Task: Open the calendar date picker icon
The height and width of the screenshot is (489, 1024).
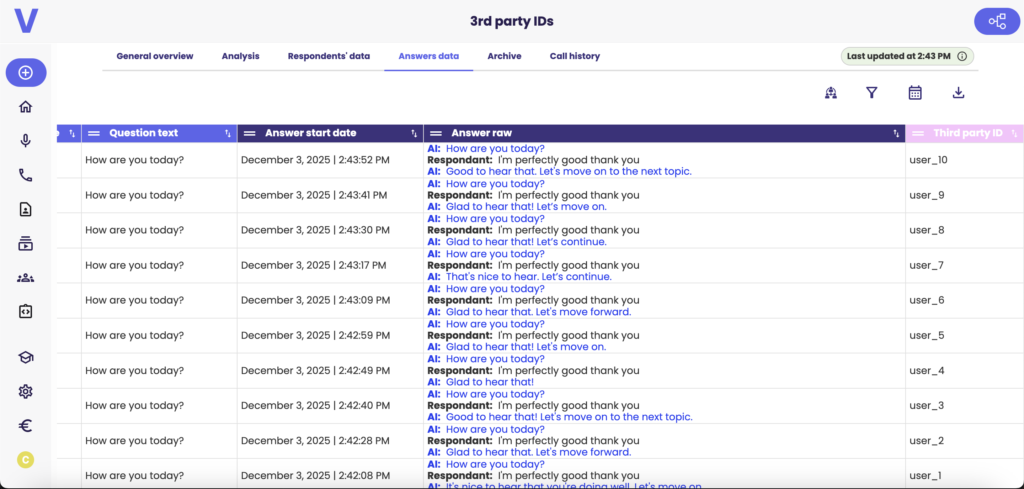Action: coord(915,93)
